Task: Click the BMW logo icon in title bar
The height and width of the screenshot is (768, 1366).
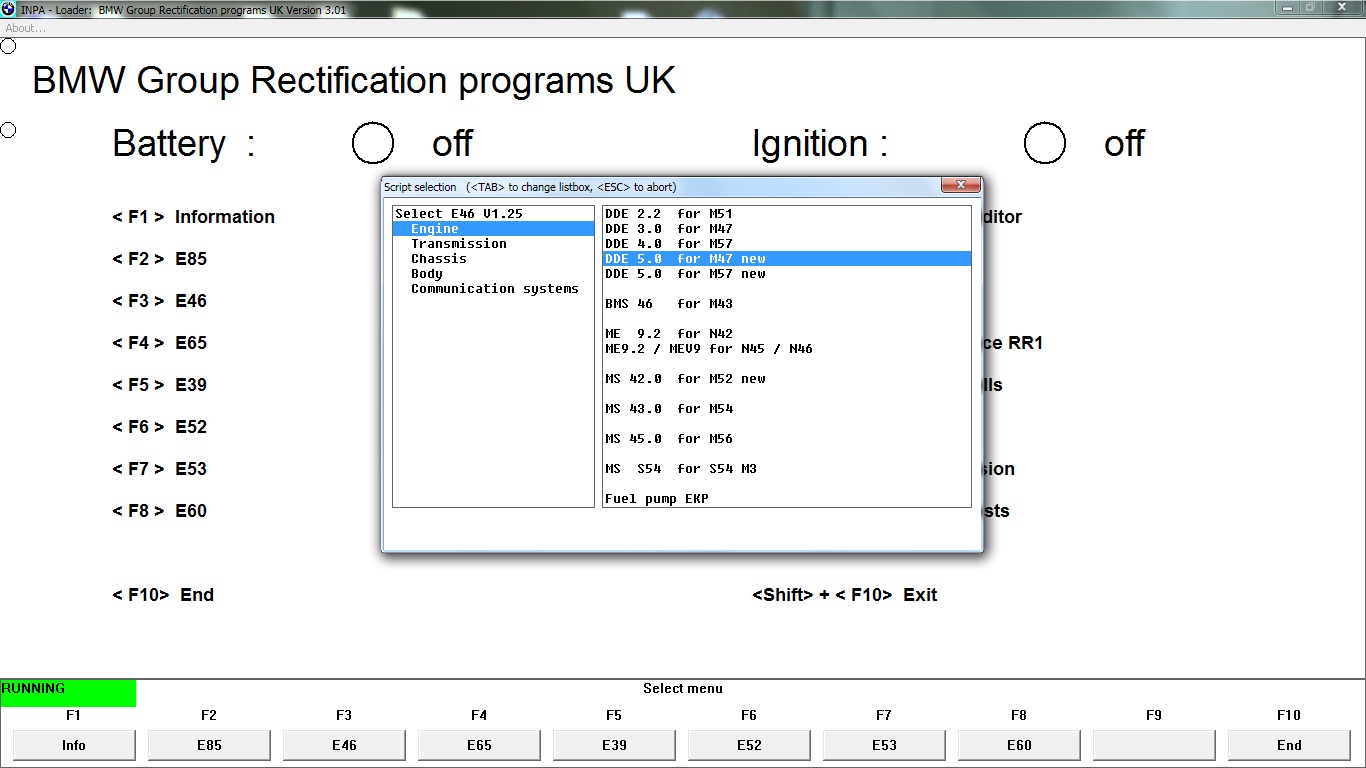Action: 8,9
